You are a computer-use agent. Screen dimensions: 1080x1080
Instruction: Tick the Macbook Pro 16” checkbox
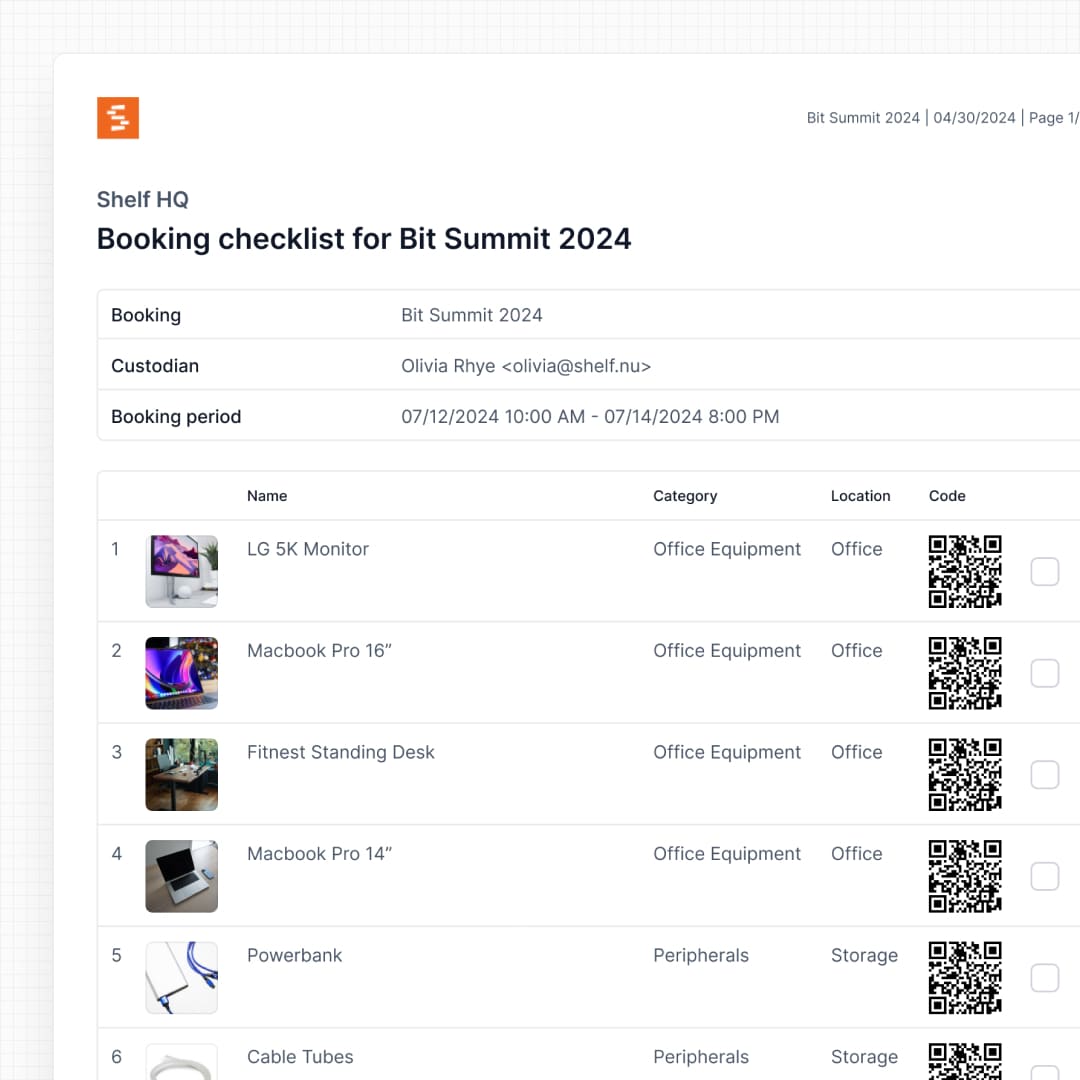[x=1044, y=673]
